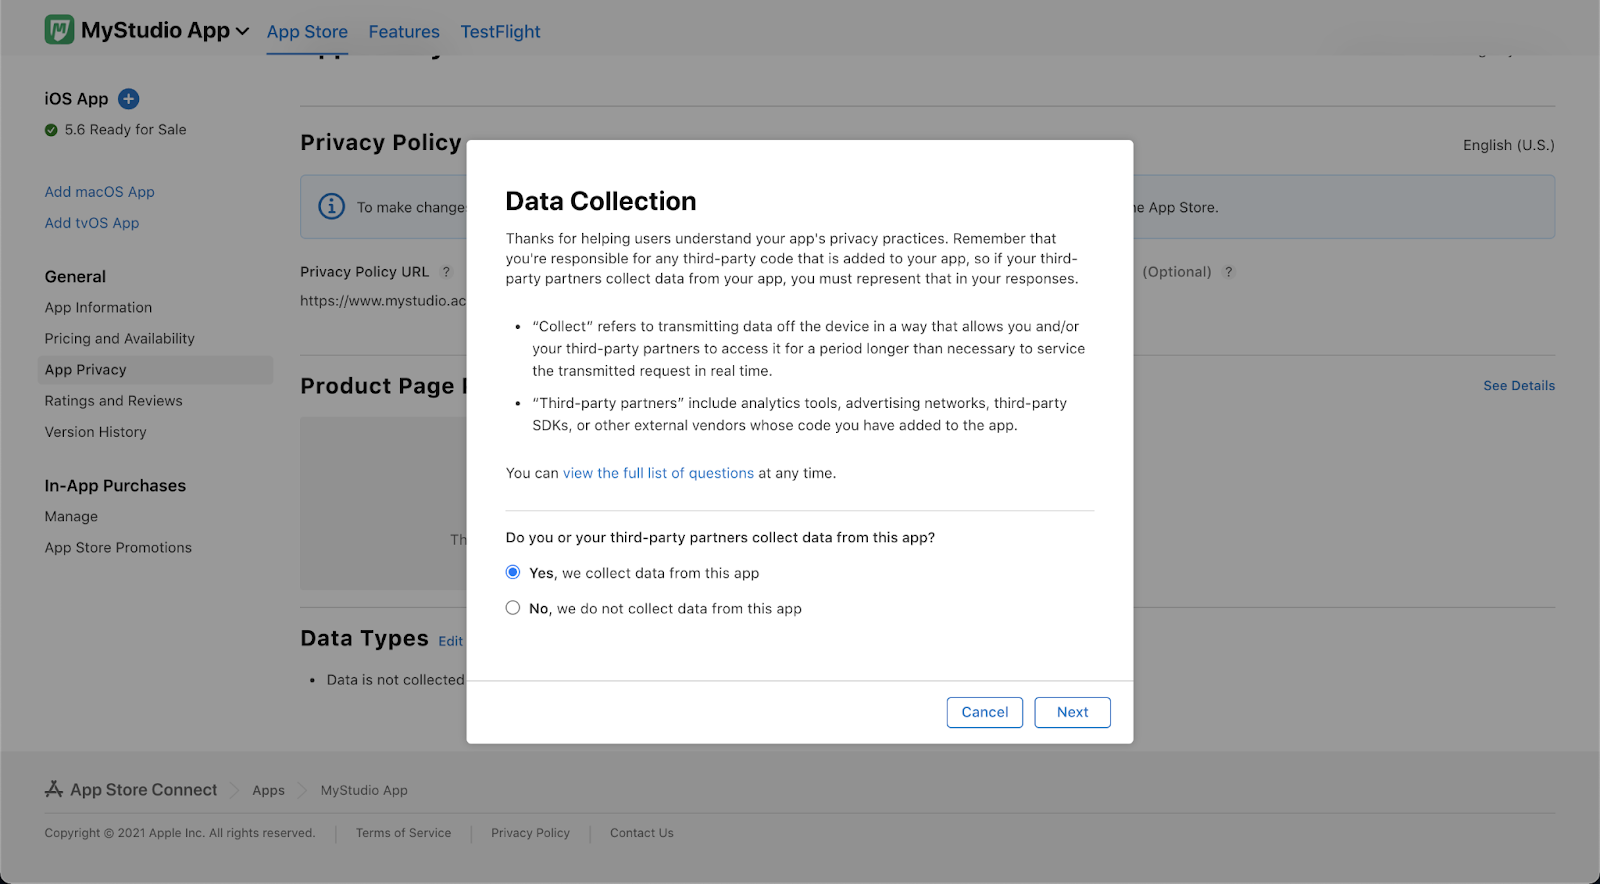Viewport: 1600px width, 884px height.
Task: Click the privacy policy URL text
Action: 383,301
